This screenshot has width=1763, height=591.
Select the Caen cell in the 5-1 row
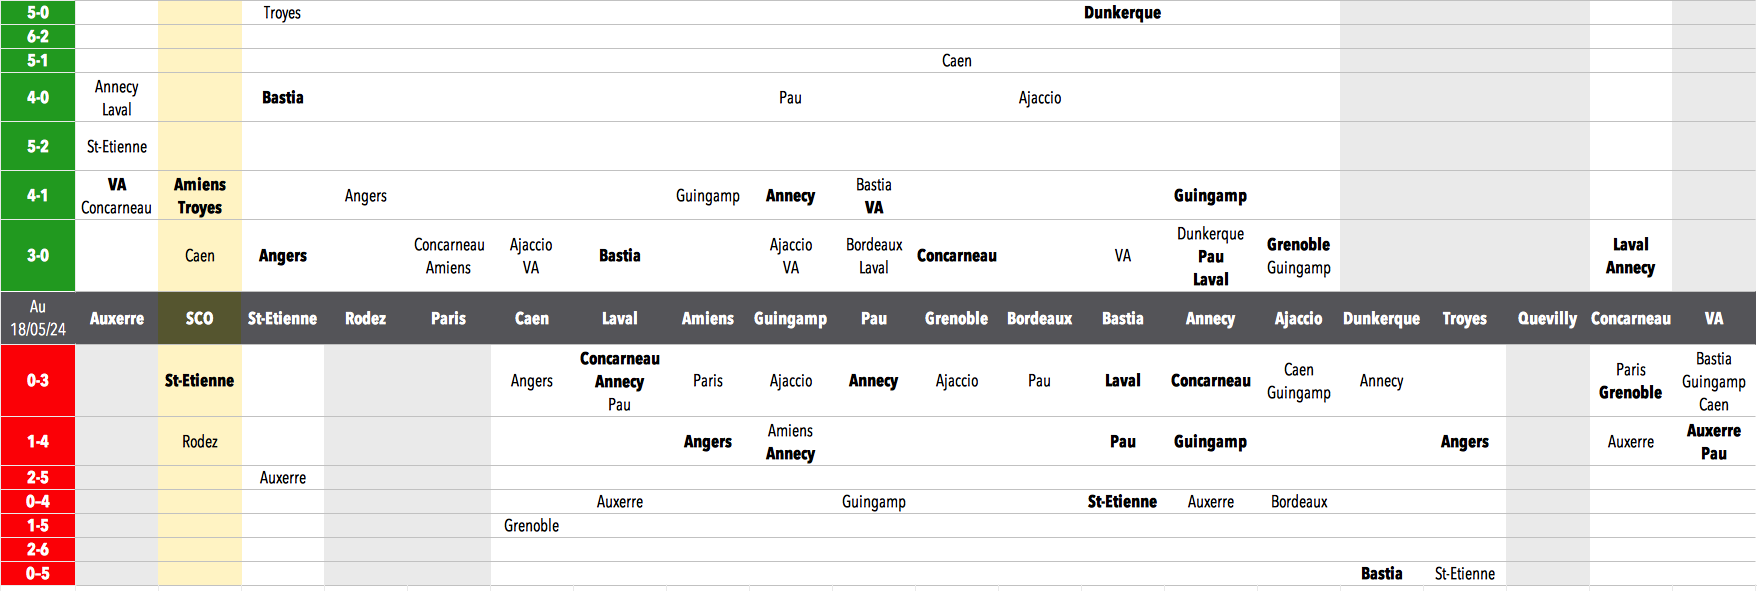pyautogui.click(x=956, y=61)
